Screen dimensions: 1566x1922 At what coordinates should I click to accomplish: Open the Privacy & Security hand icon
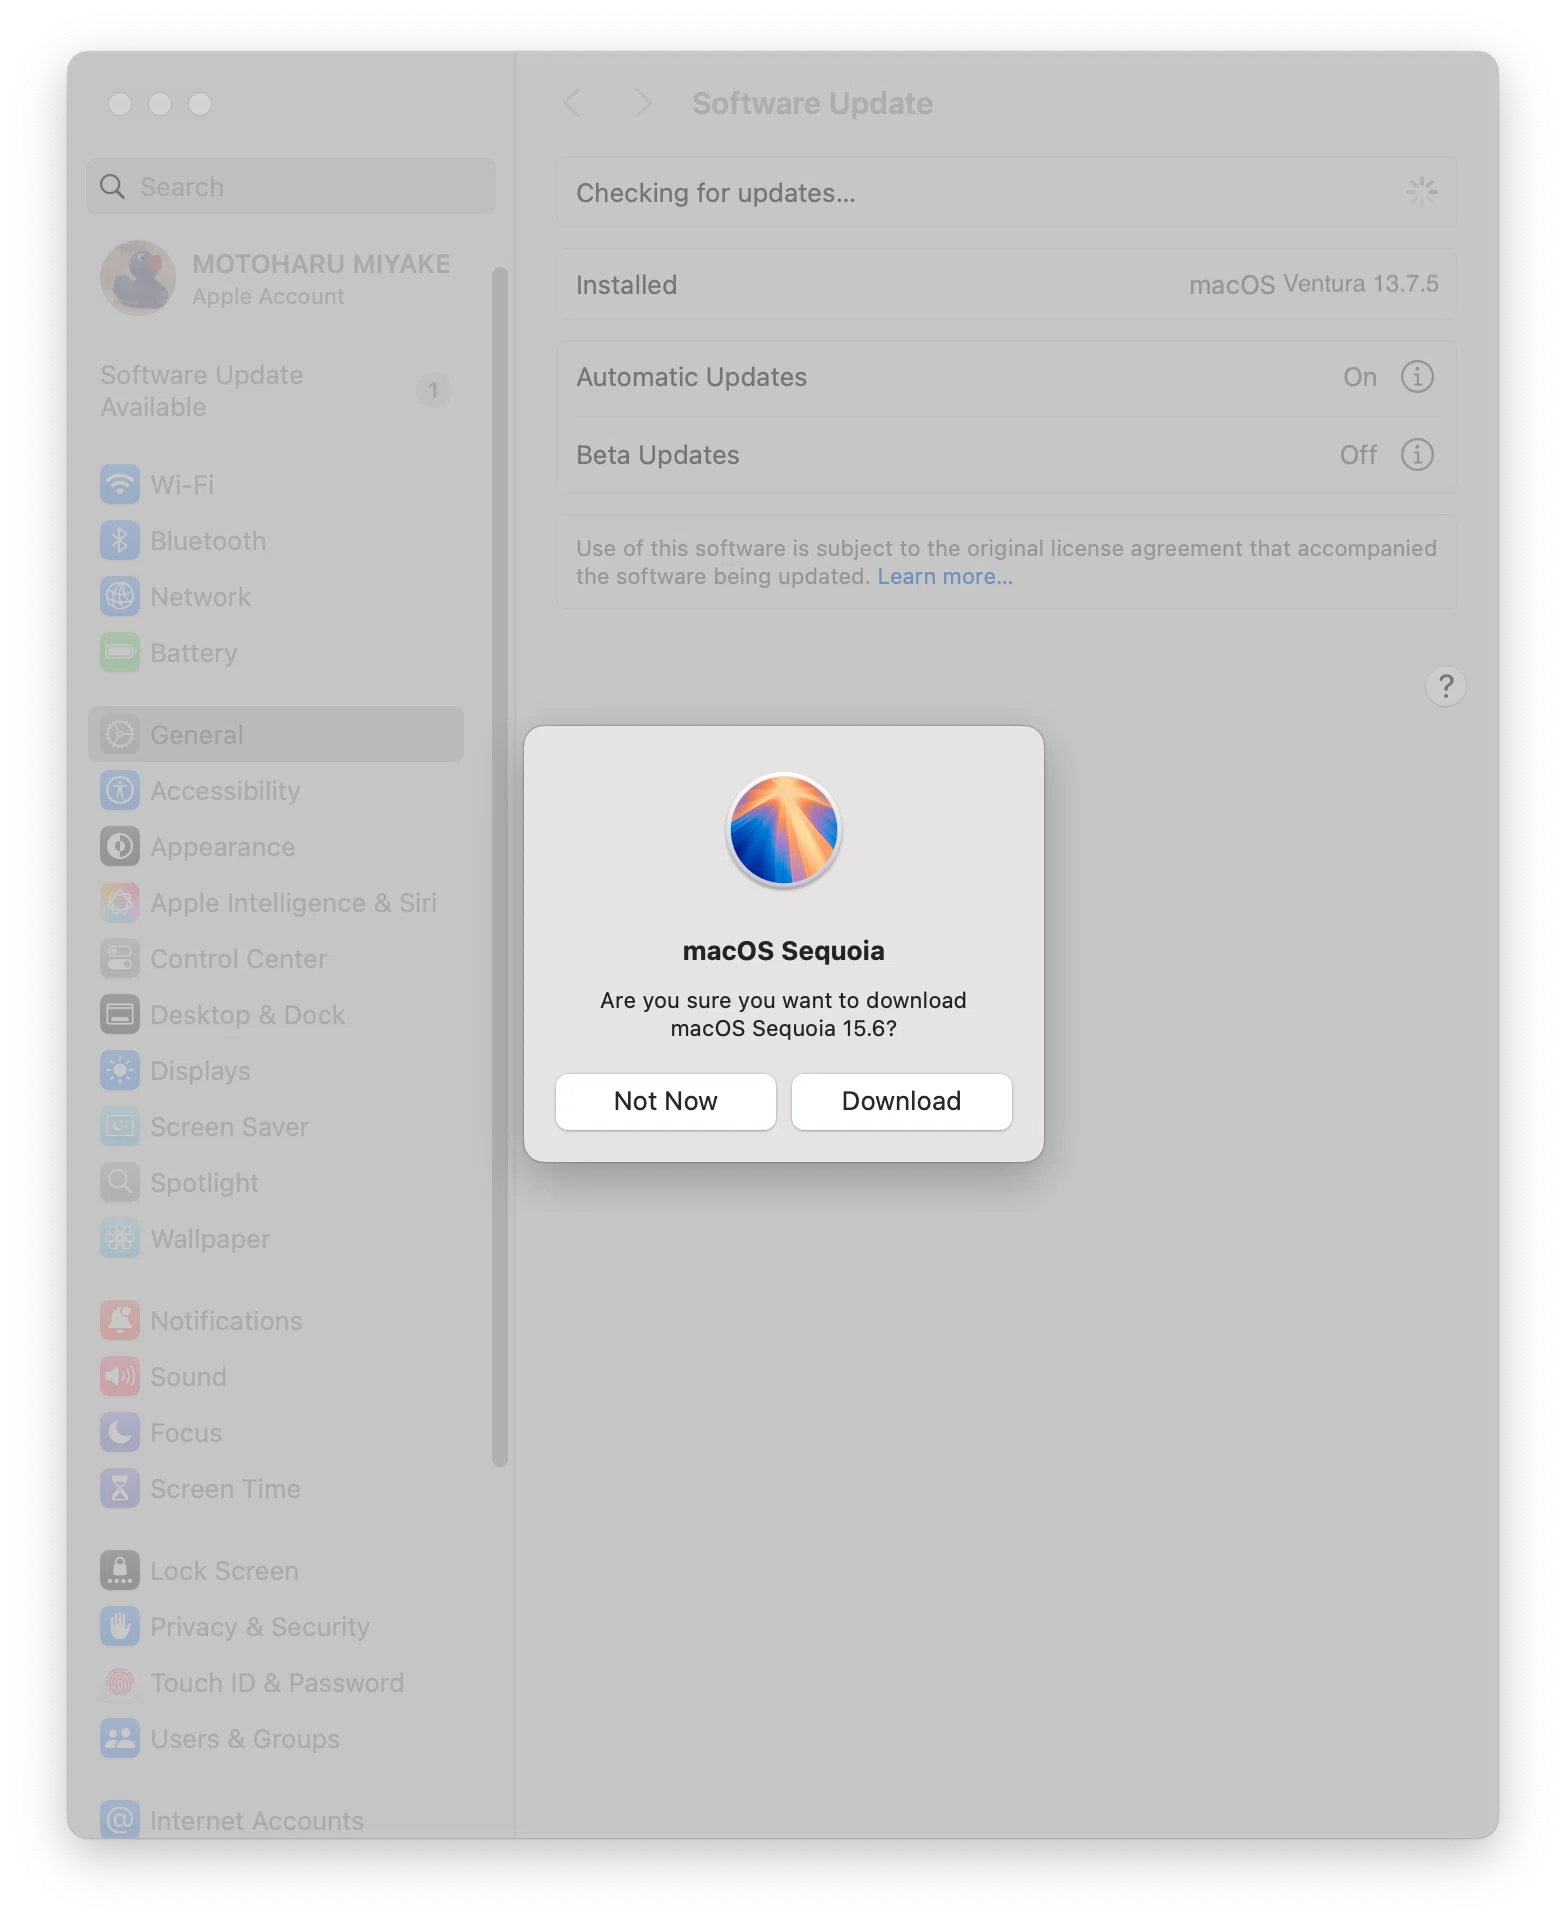120,1627
